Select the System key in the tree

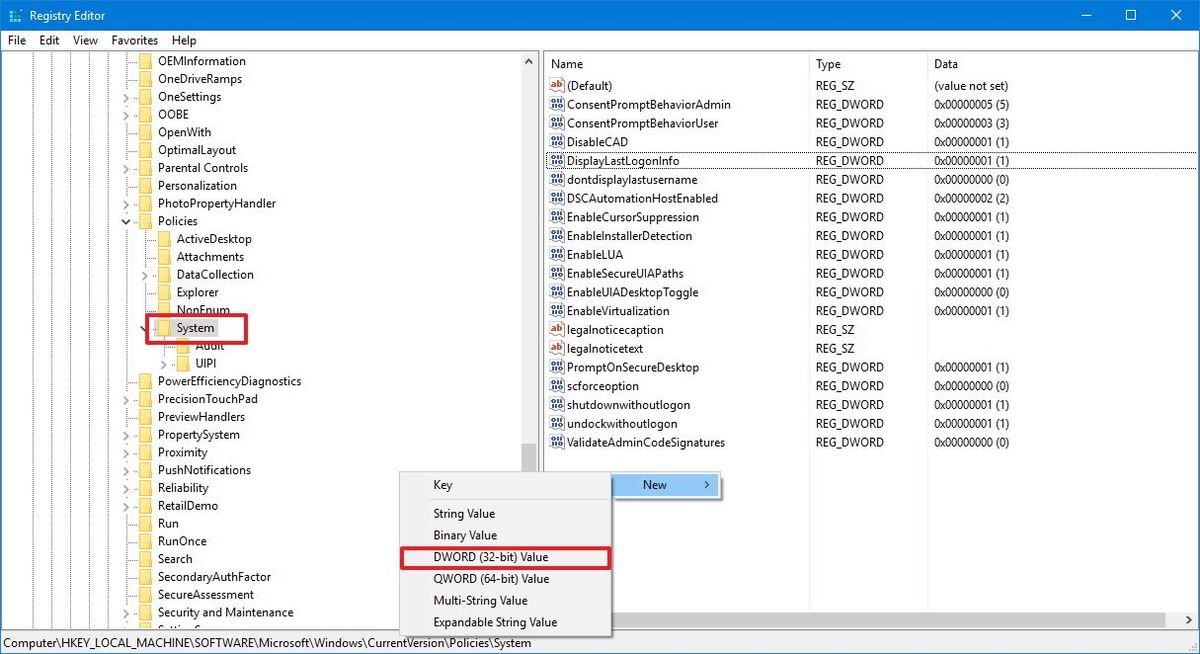pyautogui.click(x=196, y=327)
